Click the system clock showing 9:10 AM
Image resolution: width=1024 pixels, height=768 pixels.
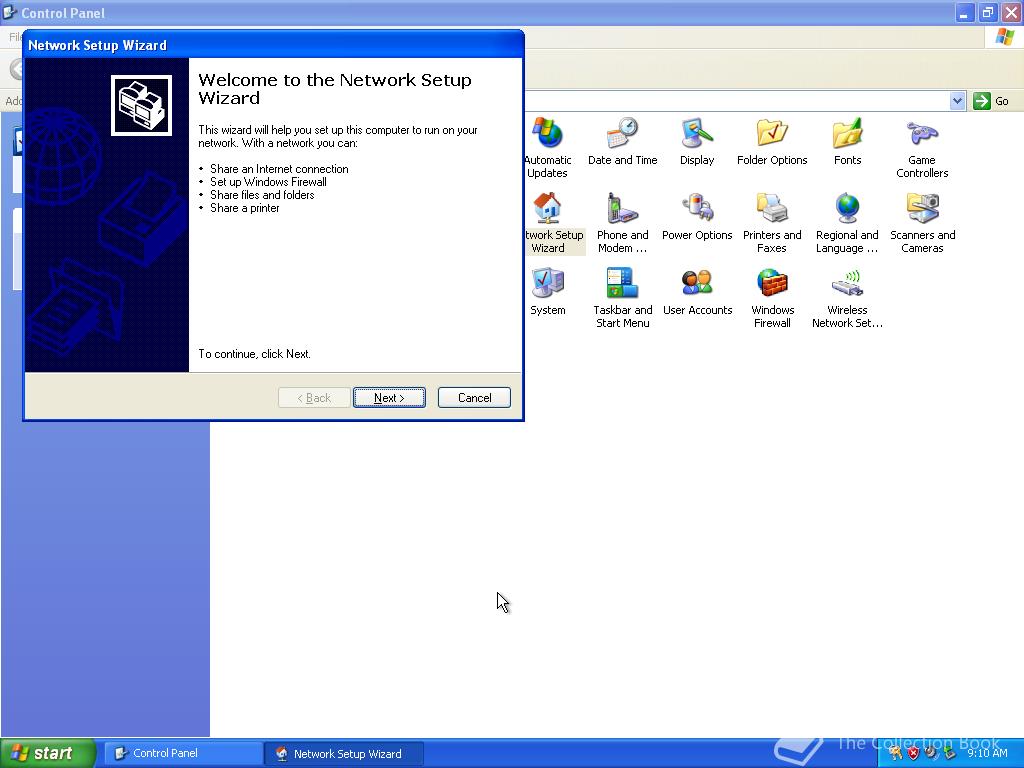click(987, 753)
